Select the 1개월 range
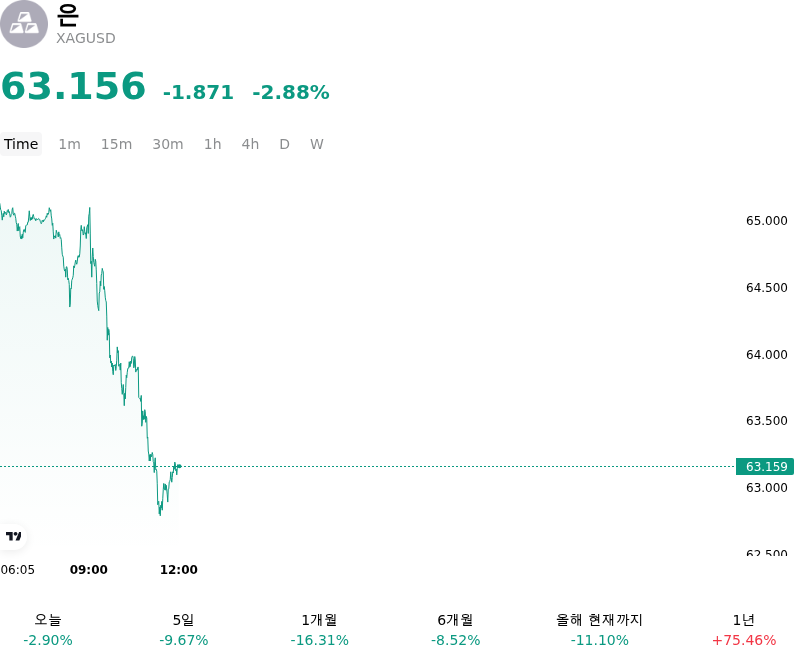Viewport: 800px width, 660px height. [319, 629]
